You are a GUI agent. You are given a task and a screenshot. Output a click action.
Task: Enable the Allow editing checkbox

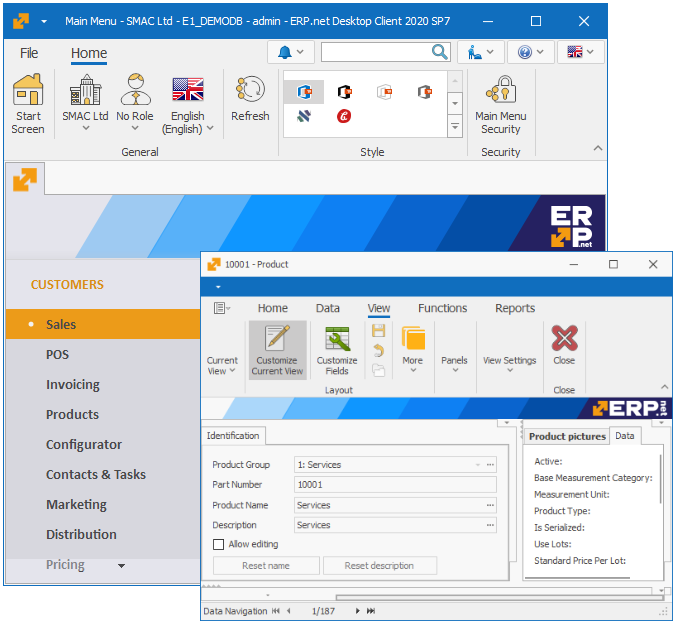(x=219, y=545)
